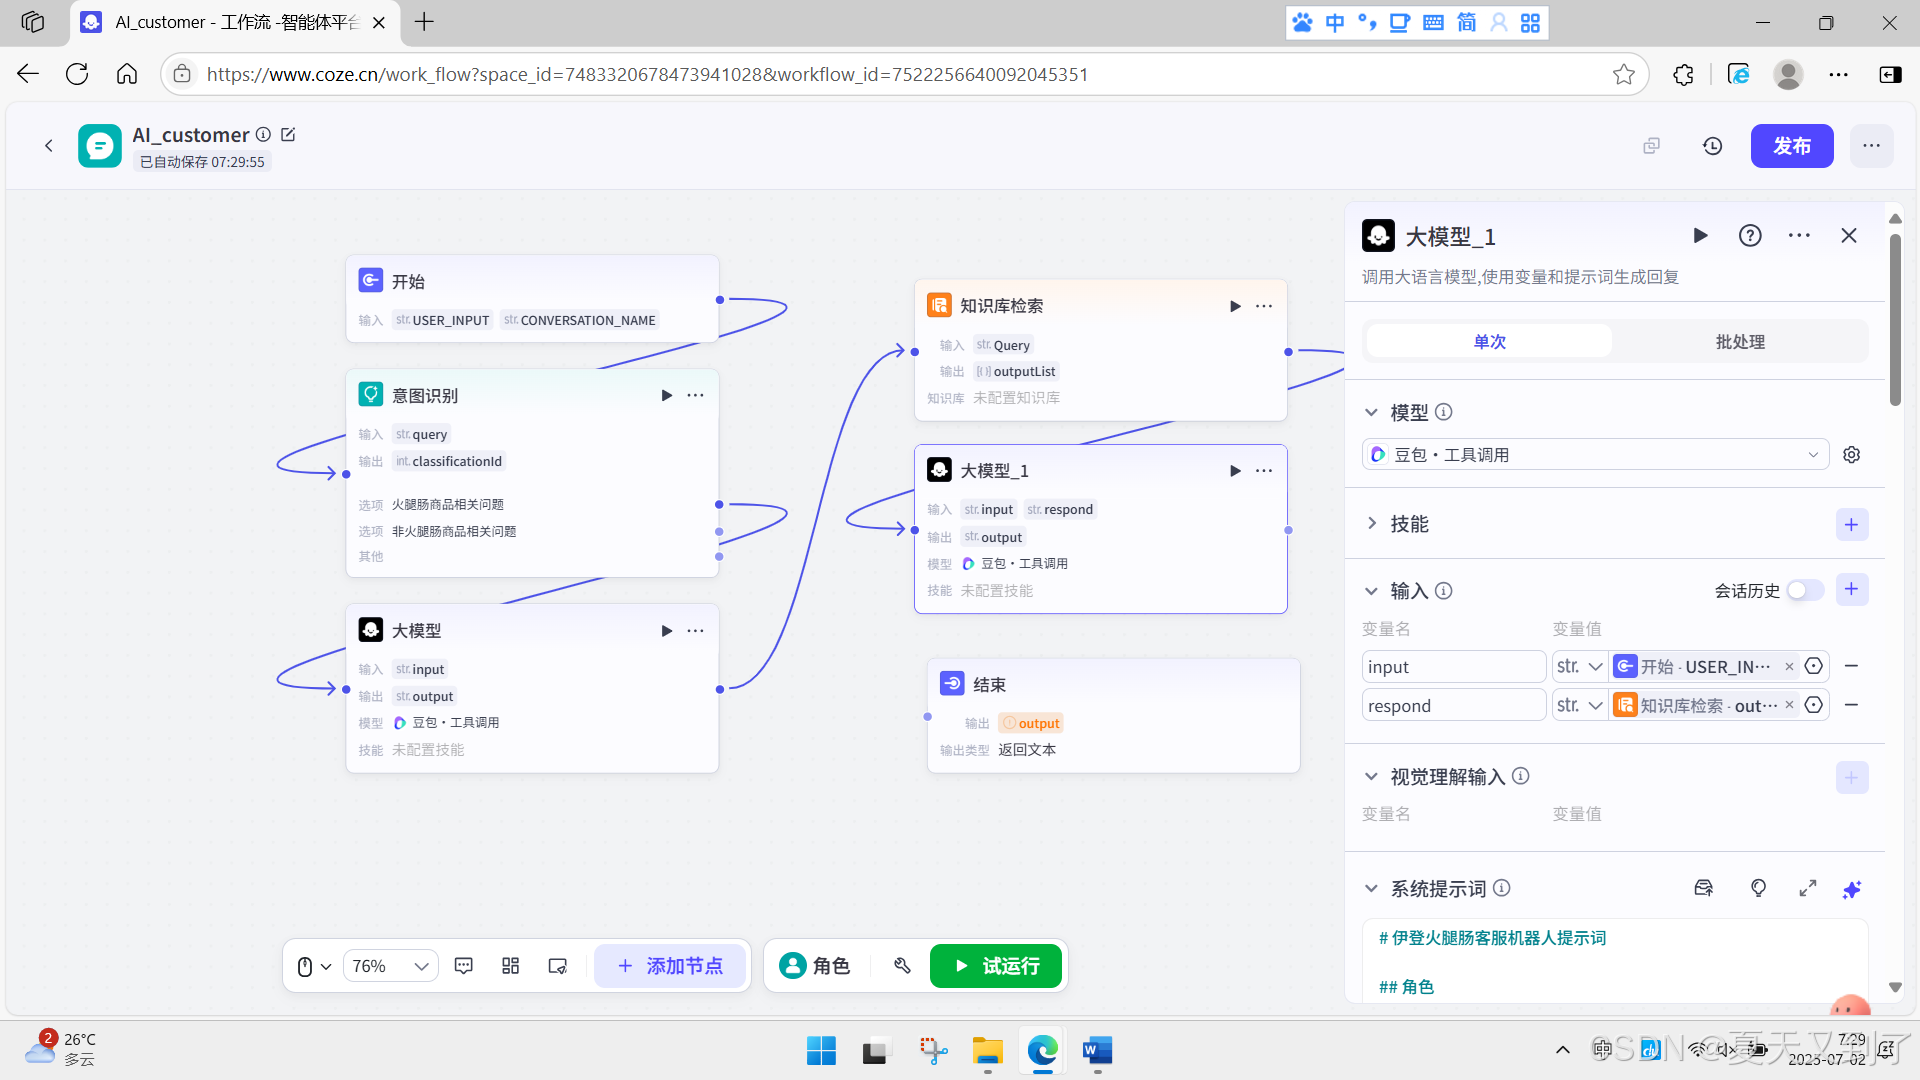
Task: Expand the system prompt editor fullscreen
Action: coord(1807,889)
